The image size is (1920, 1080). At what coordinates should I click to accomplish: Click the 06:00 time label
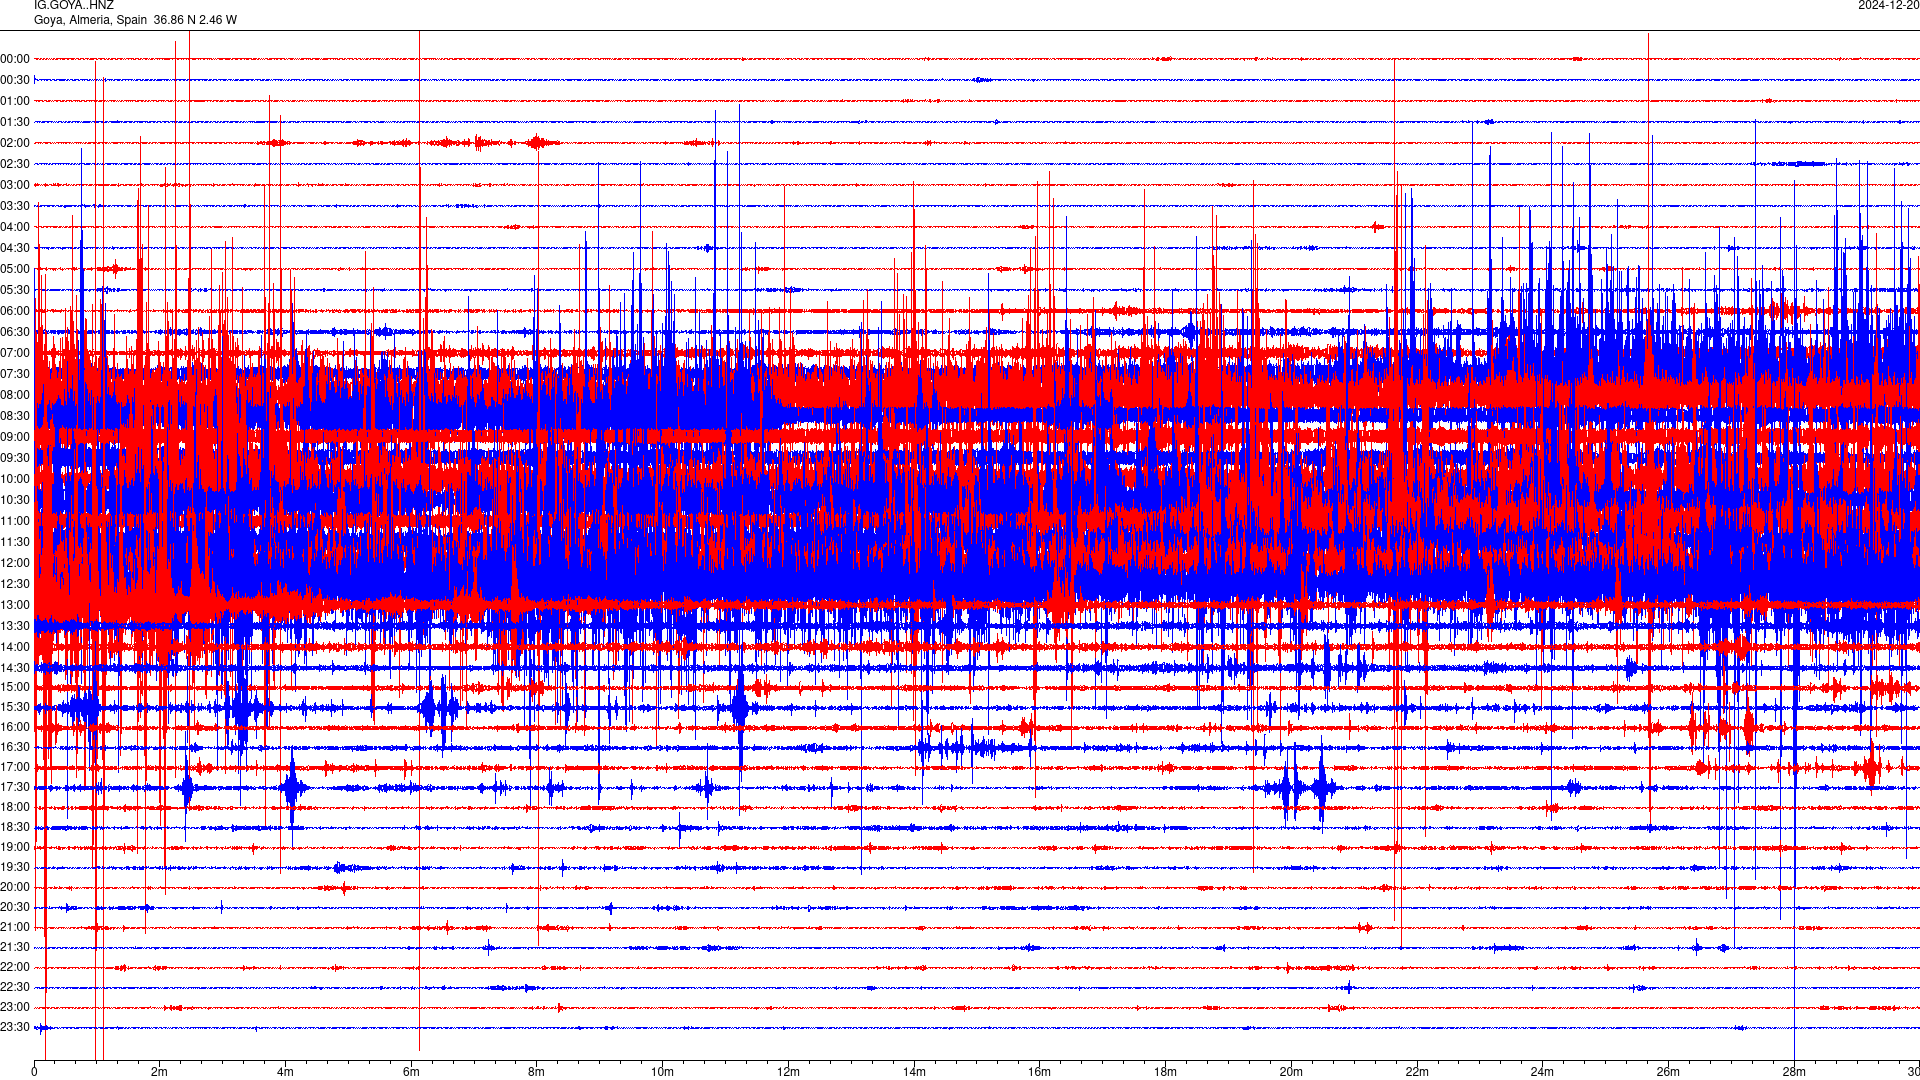pyautogui.click(x=15, y=311)
